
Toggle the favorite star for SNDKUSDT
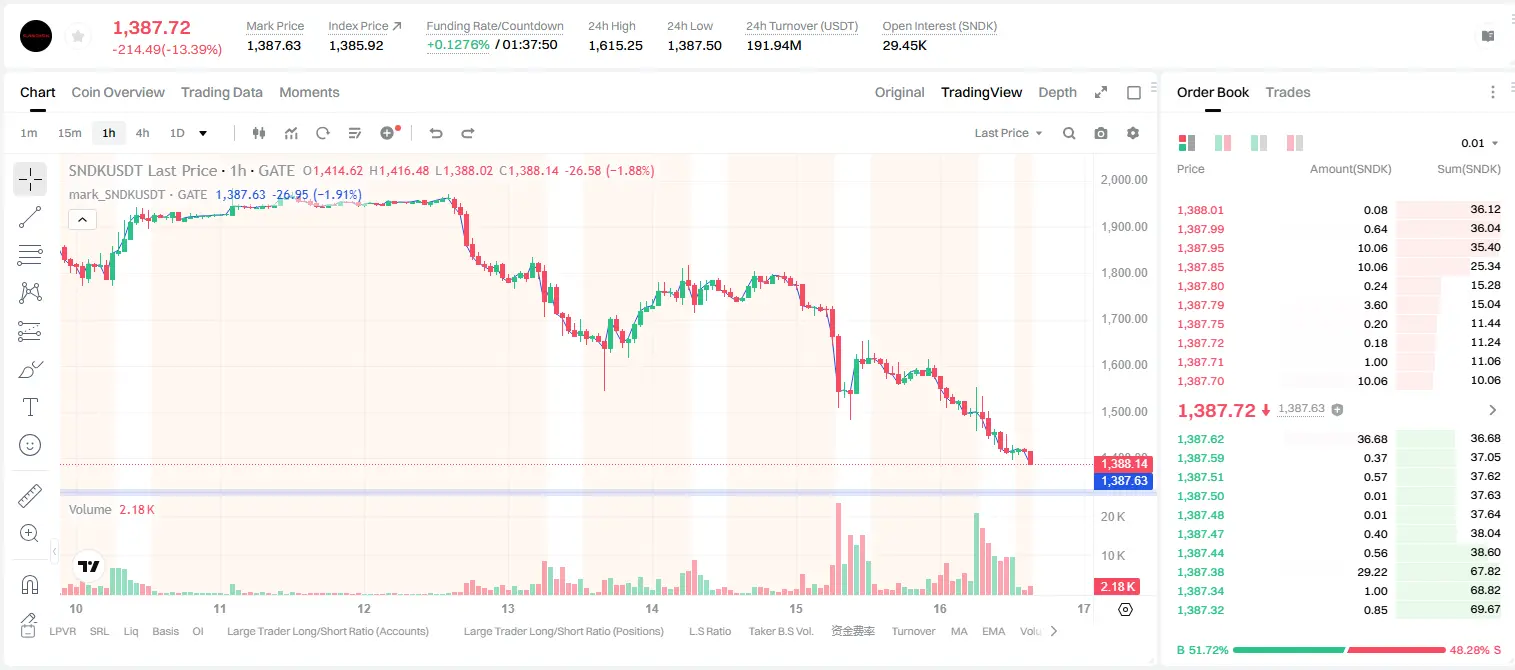(x=78, y=37)
